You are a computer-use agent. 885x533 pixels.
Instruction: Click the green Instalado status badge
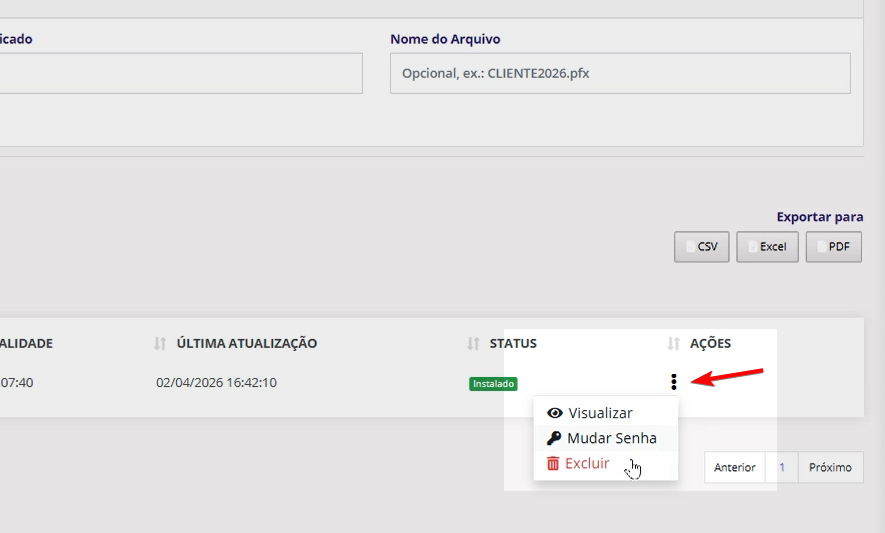tap(493, 383)
